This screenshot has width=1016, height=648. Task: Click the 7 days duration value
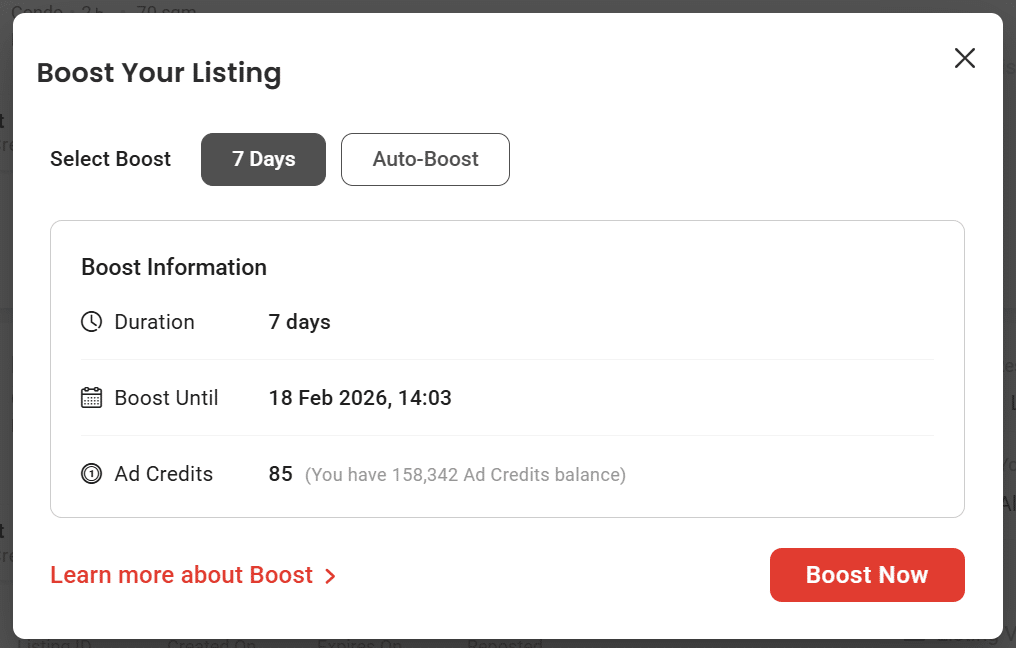[299, 322]
